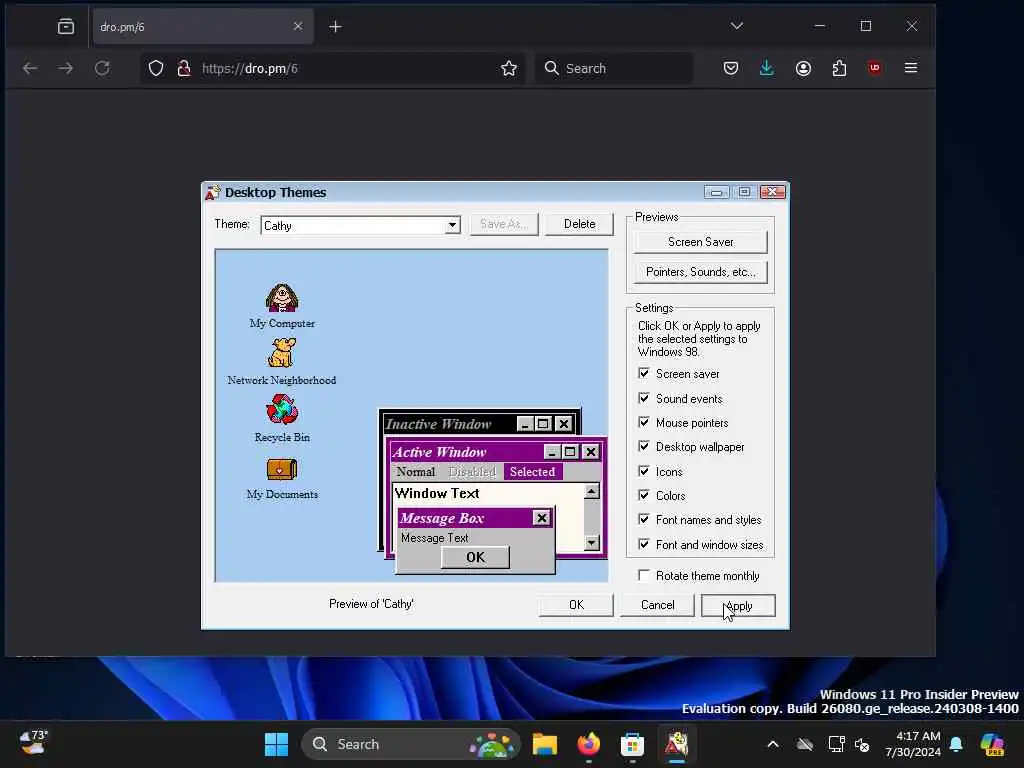Disable Desktop wallpaper setting
The width and height of the screenshot is (1024, 768).
click(x=644, y=446)
